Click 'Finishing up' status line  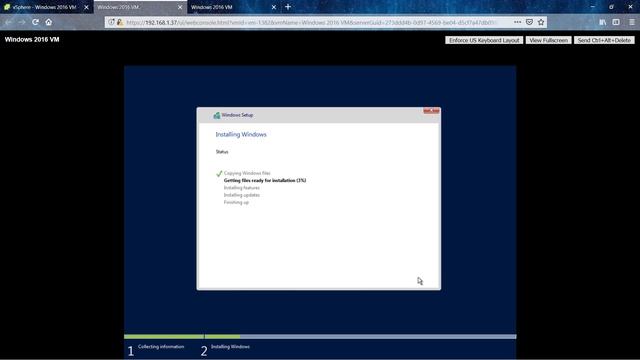pos(236,202)
